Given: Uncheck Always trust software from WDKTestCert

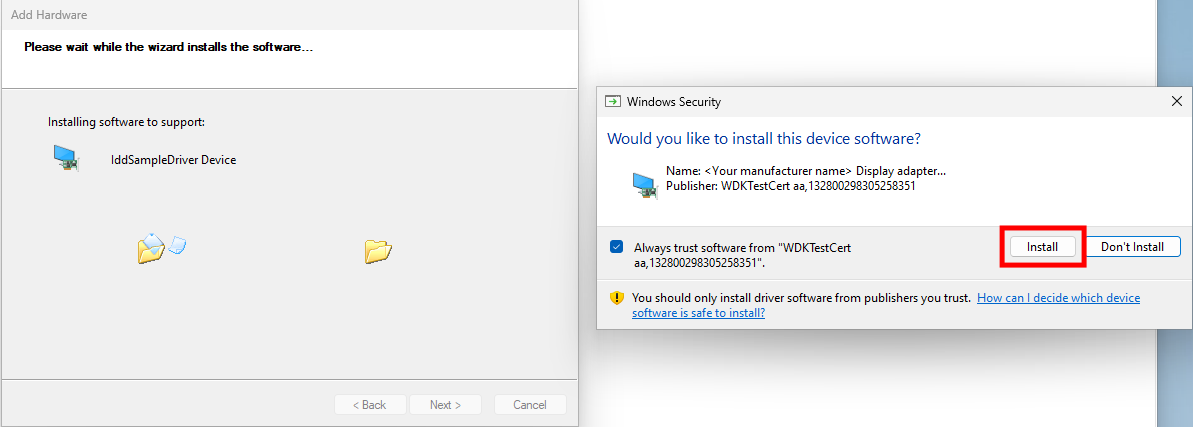Looking at the screenshot, I should [x=616, y=247].
